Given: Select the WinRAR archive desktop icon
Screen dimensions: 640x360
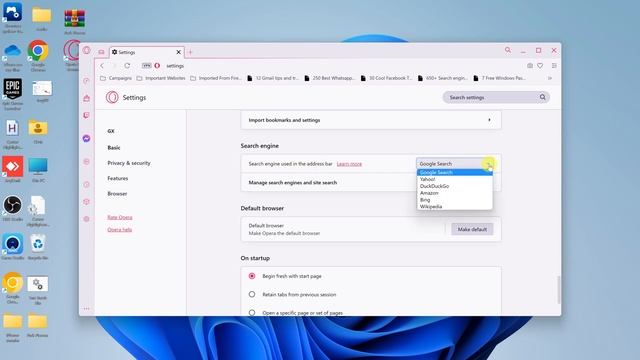Looking at the screenshot, I should (75, 22).
